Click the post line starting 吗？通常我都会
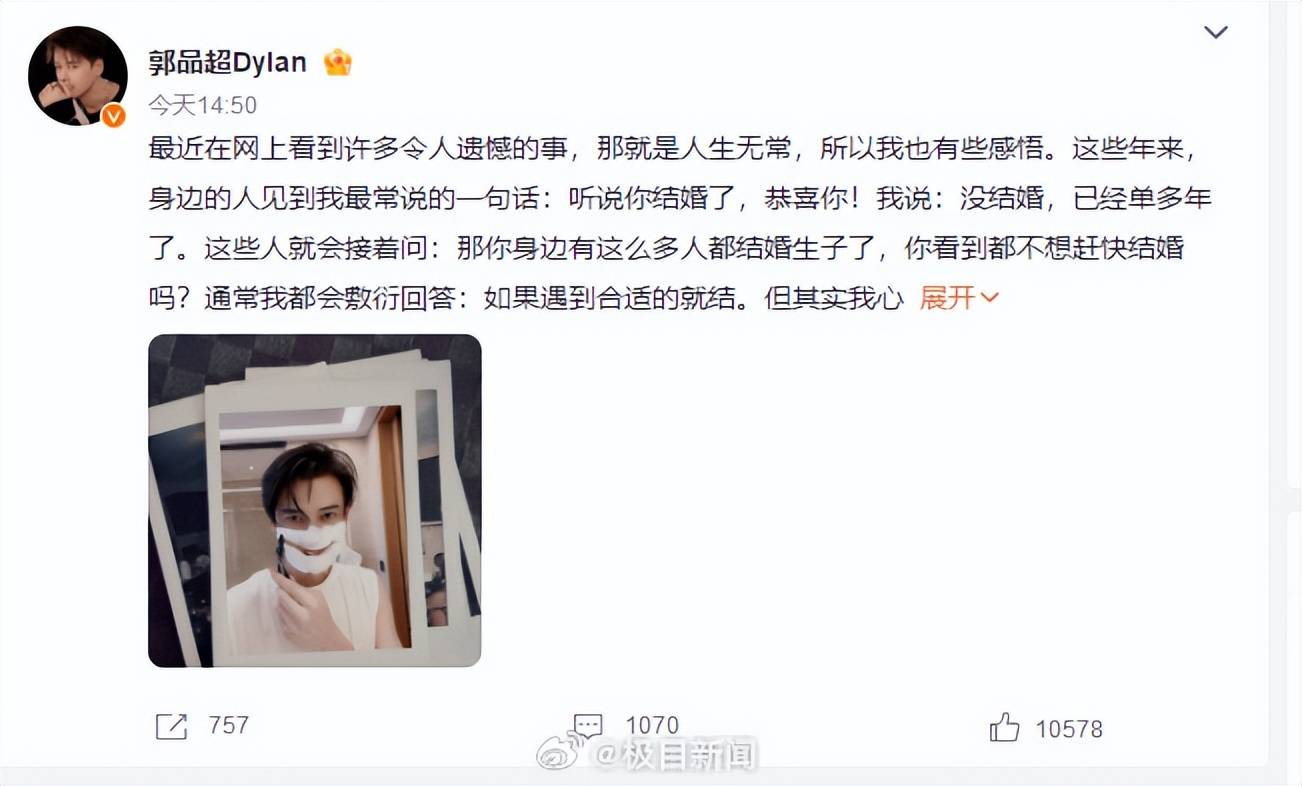The image size is (1302, 786). pyautogui.click(x=525, y=298)
